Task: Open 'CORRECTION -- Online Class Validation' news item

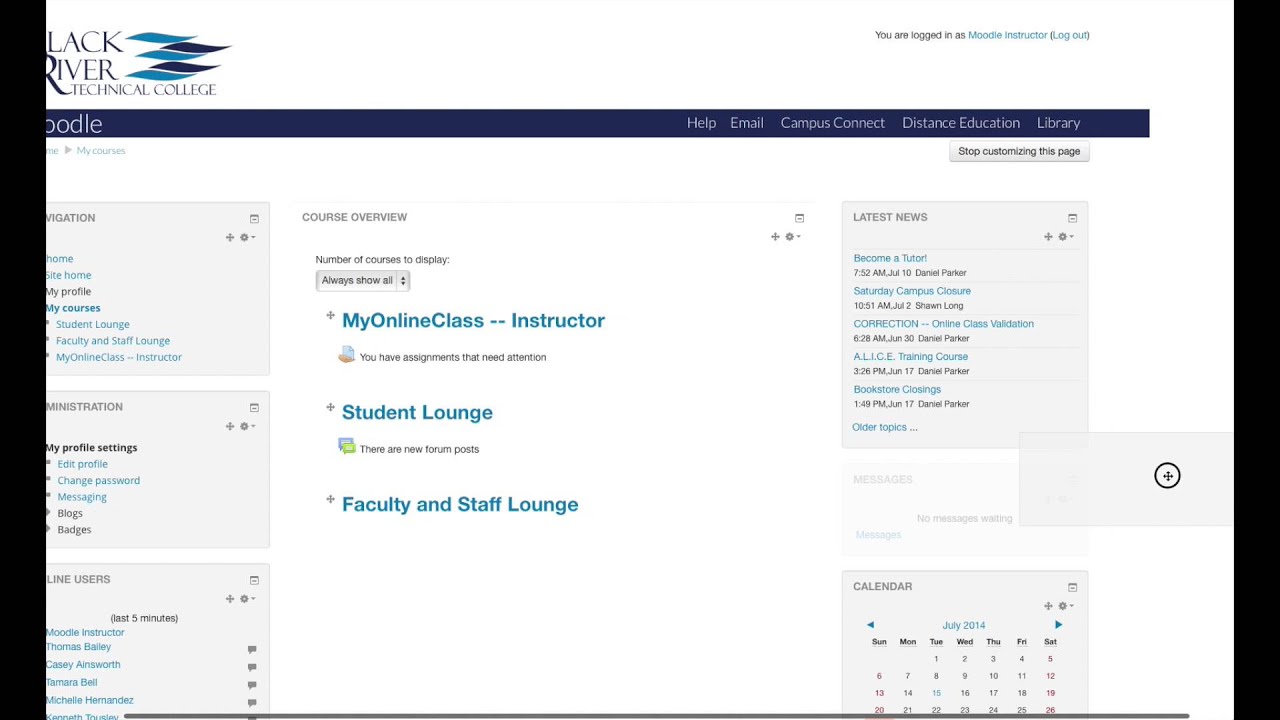Action: (x=943, y=324)
